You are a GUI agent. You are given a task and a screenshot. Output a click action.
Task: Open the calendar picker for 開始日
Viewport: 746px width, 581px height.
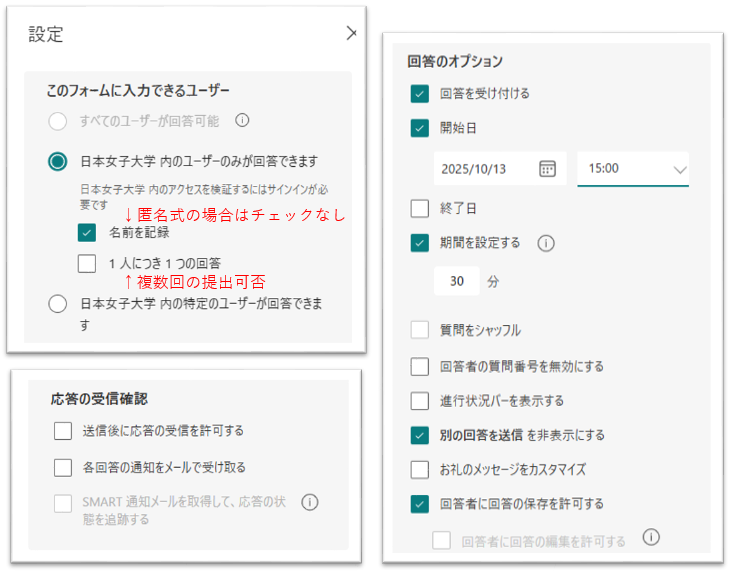tap(547, 168)
